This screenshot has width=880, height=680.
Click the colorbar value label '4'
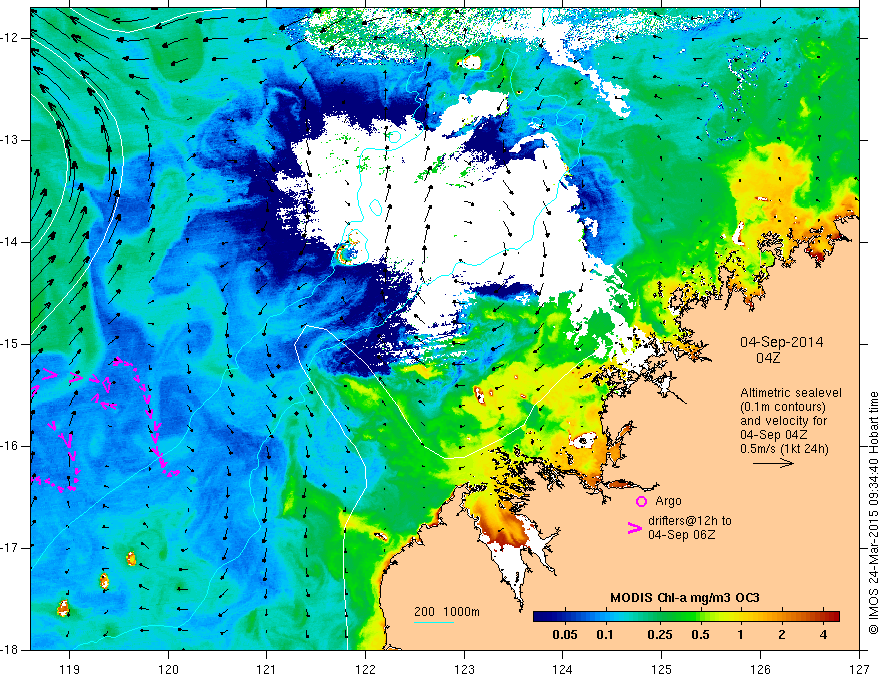pyautogui.click(x=823, y=635)
